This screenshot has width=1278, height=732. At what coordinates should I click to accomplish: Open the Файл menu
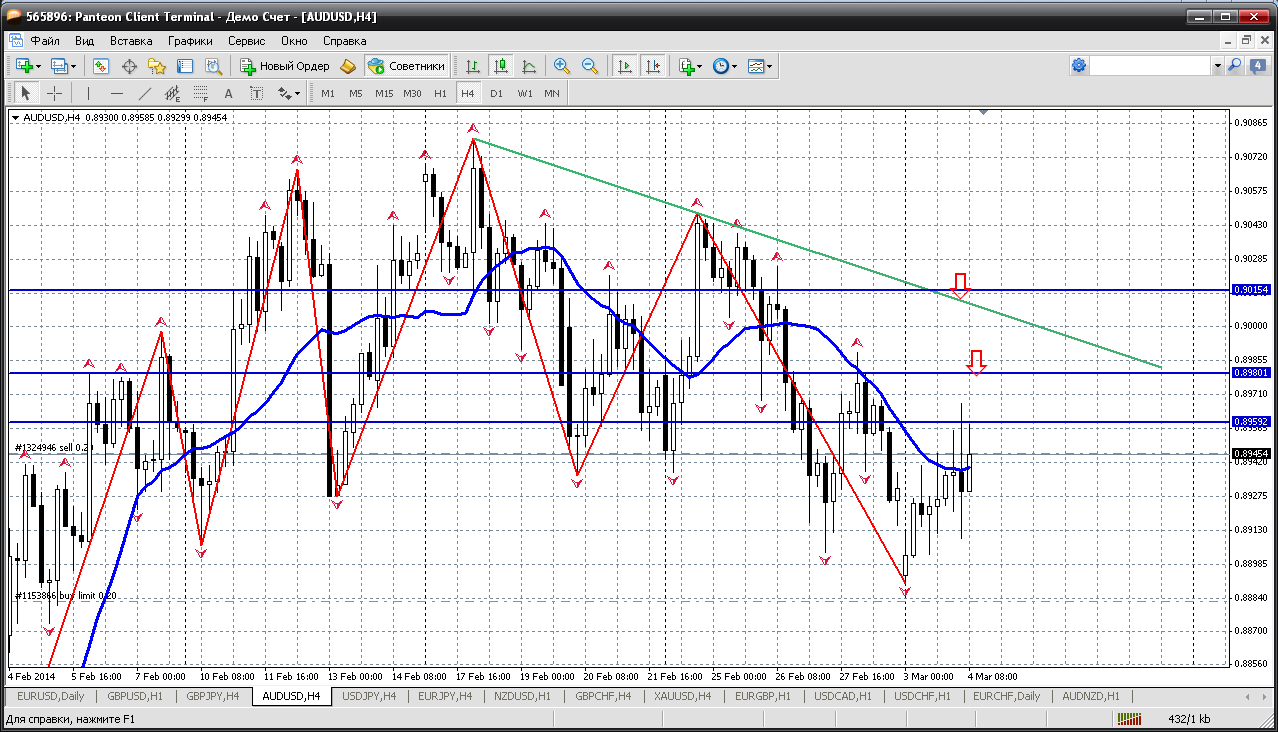pyautogui.click(x=45, y=41)
